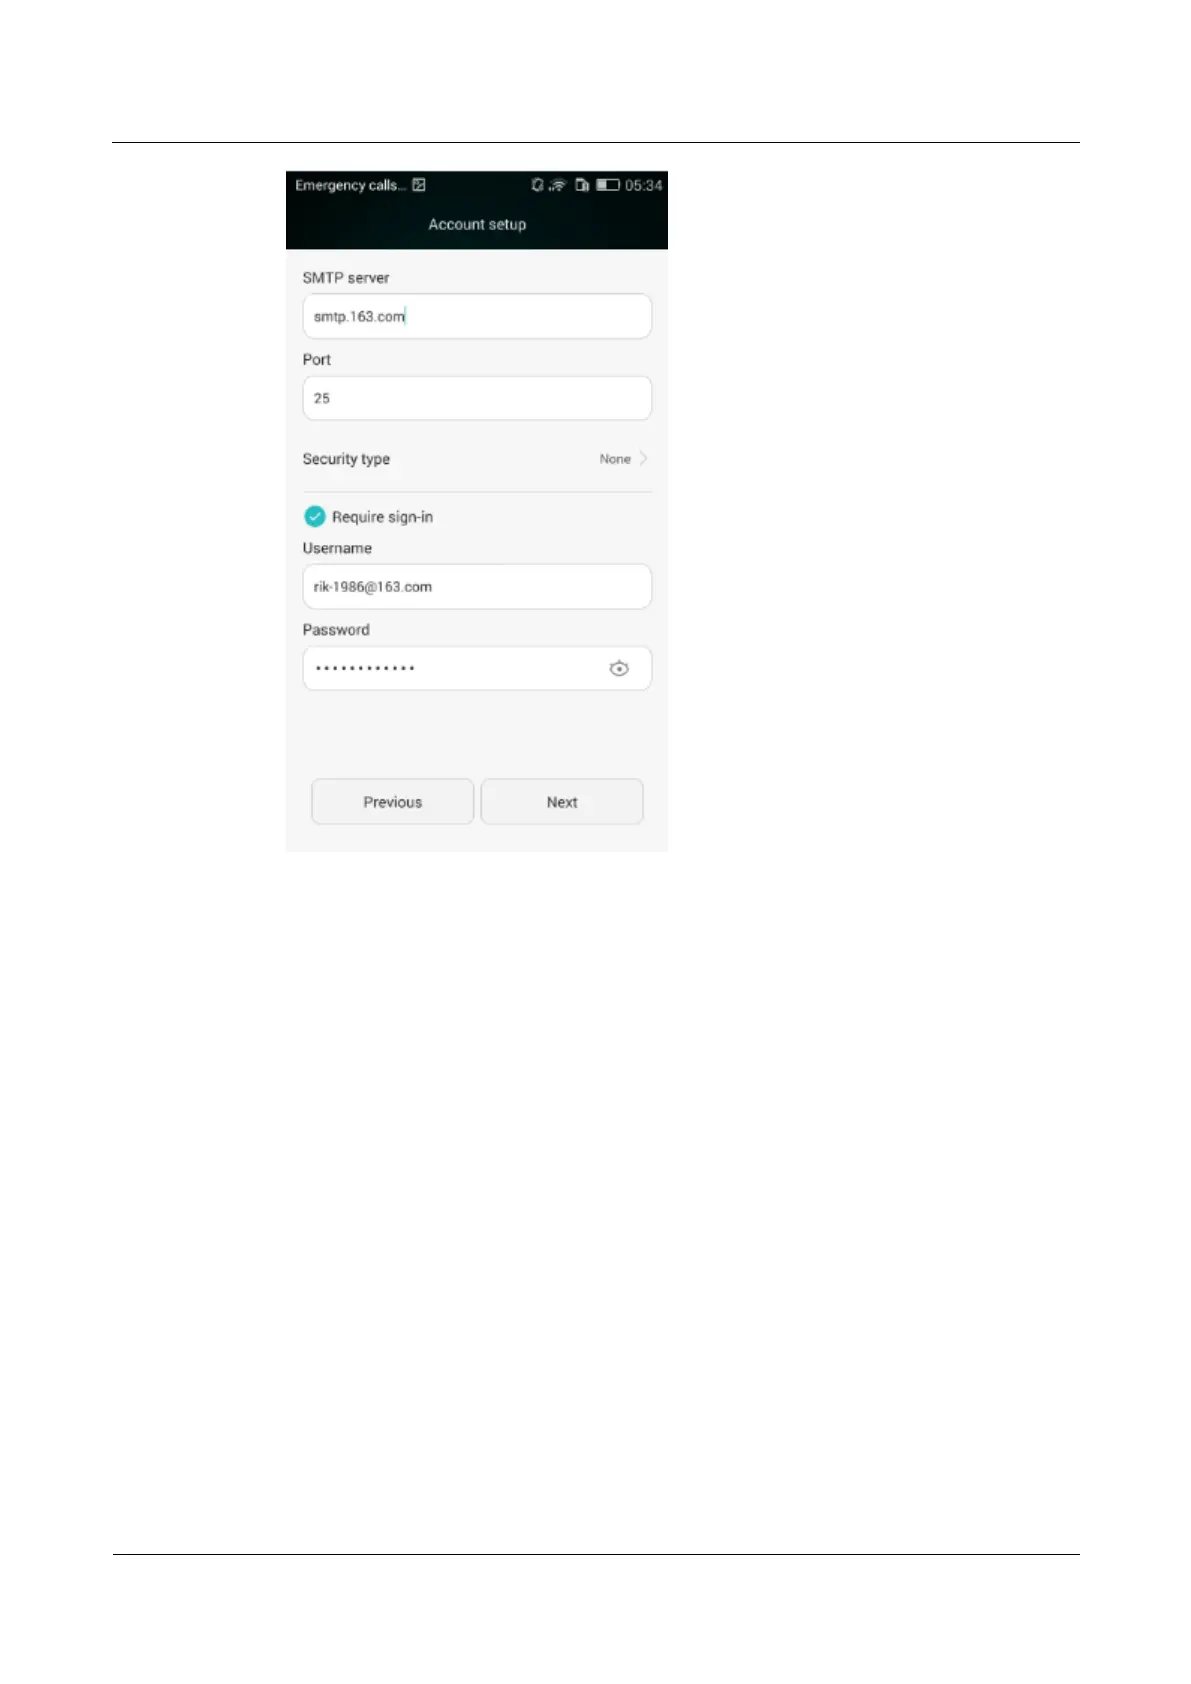Click the Next button
1191x1684 pixels.
click(x=562, y=802)
